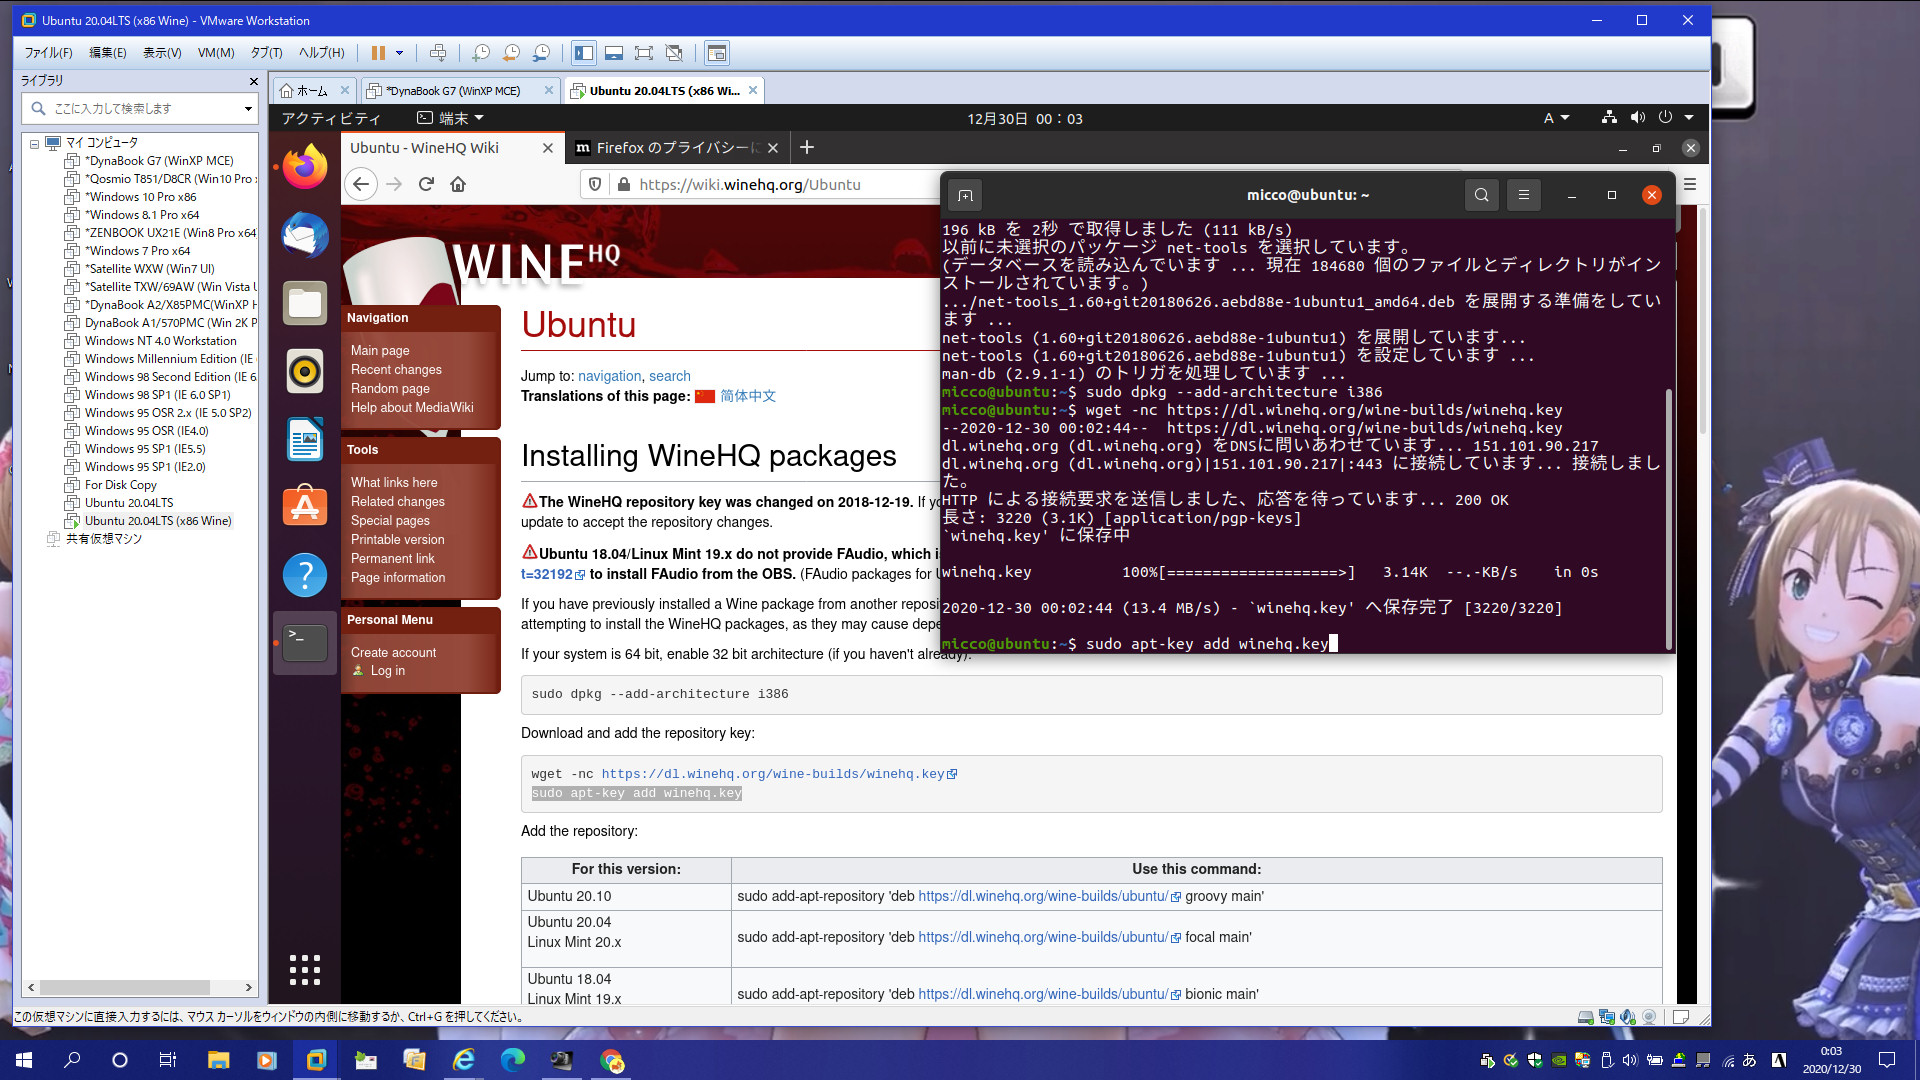Click the volume icon in GNOME top bar
The height and width of the screenshot is (1080, 1920).
tap(1637, 118)
